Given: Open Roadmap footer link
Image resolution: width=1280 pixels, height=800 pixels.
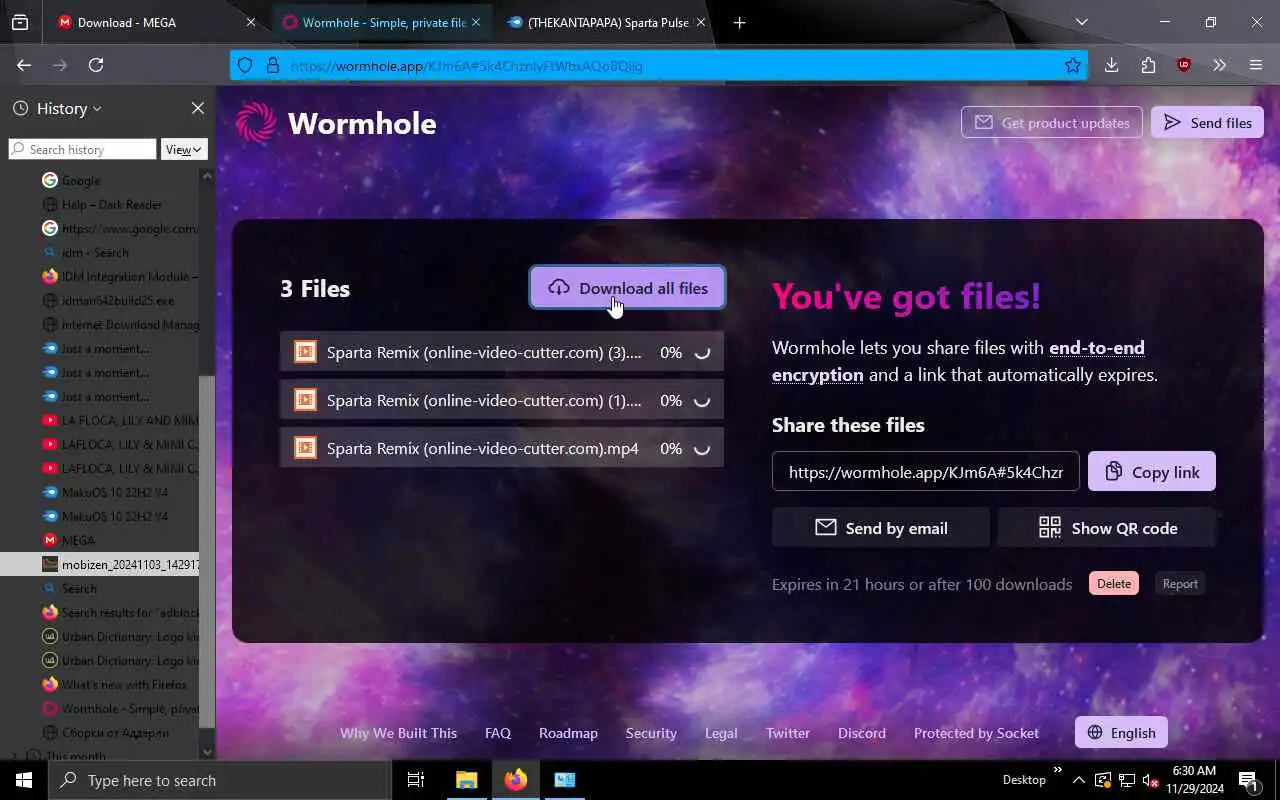Looking at the screenshot, I should pyautogui.click(x=568, y=733).
